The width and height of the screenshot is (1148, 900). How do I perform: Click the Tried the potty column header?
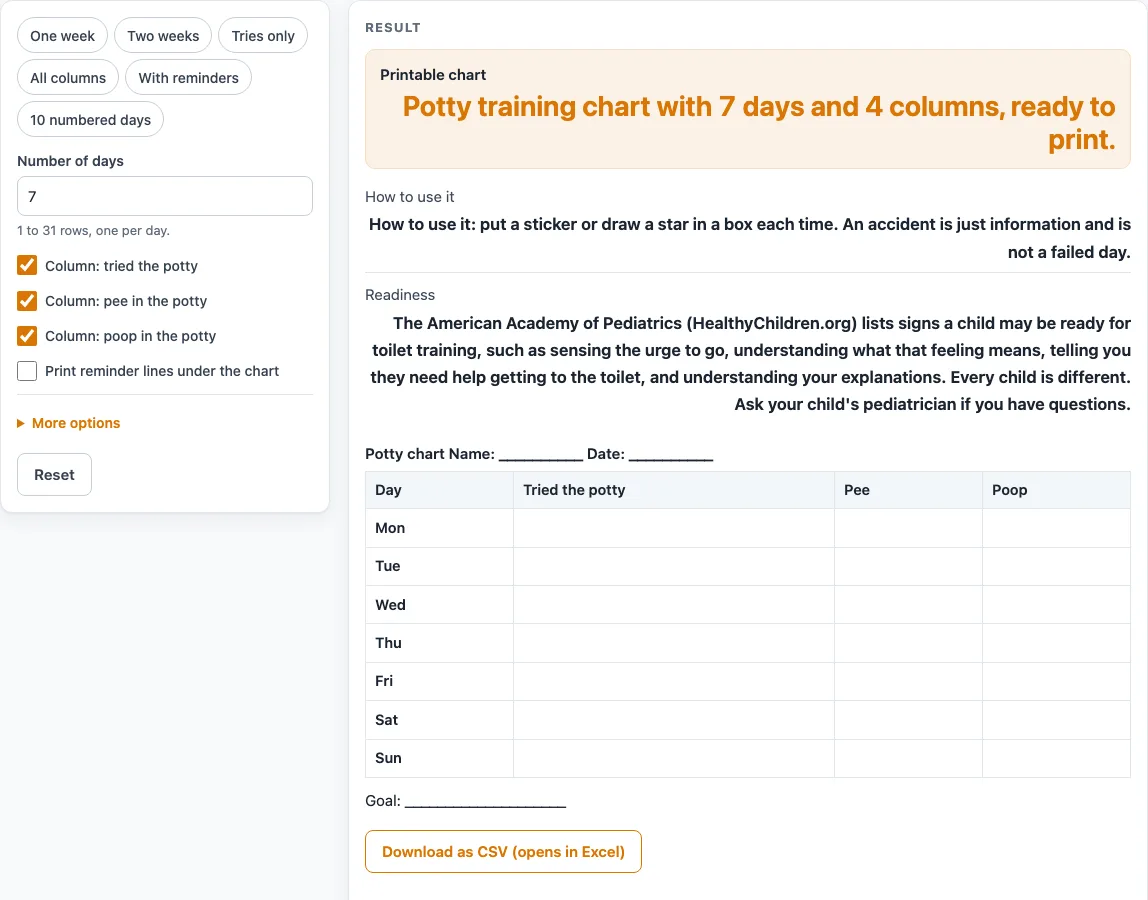click(x=674, y=490)
